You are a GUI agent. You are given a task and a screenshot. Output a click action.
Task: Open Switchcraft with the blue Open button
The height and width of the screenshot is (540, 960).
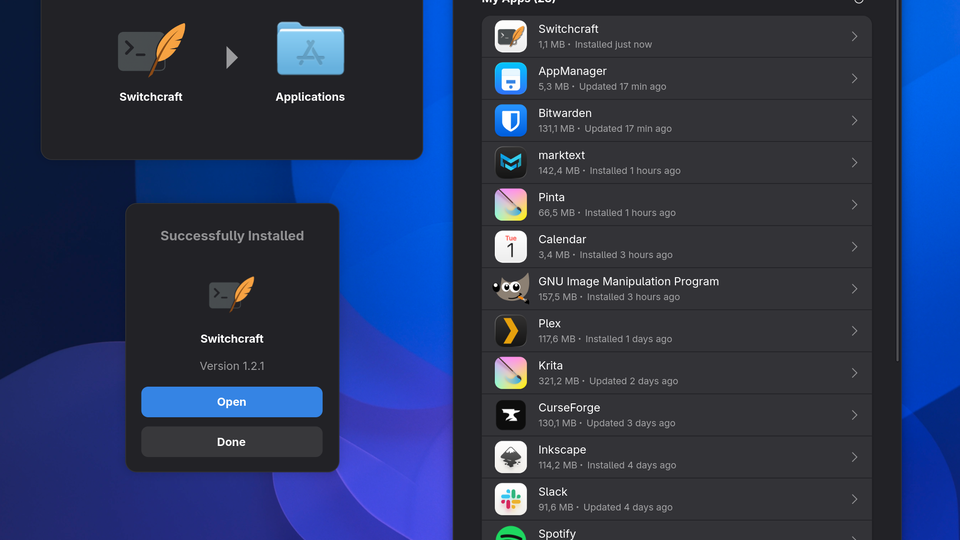[x=231, y=402]
